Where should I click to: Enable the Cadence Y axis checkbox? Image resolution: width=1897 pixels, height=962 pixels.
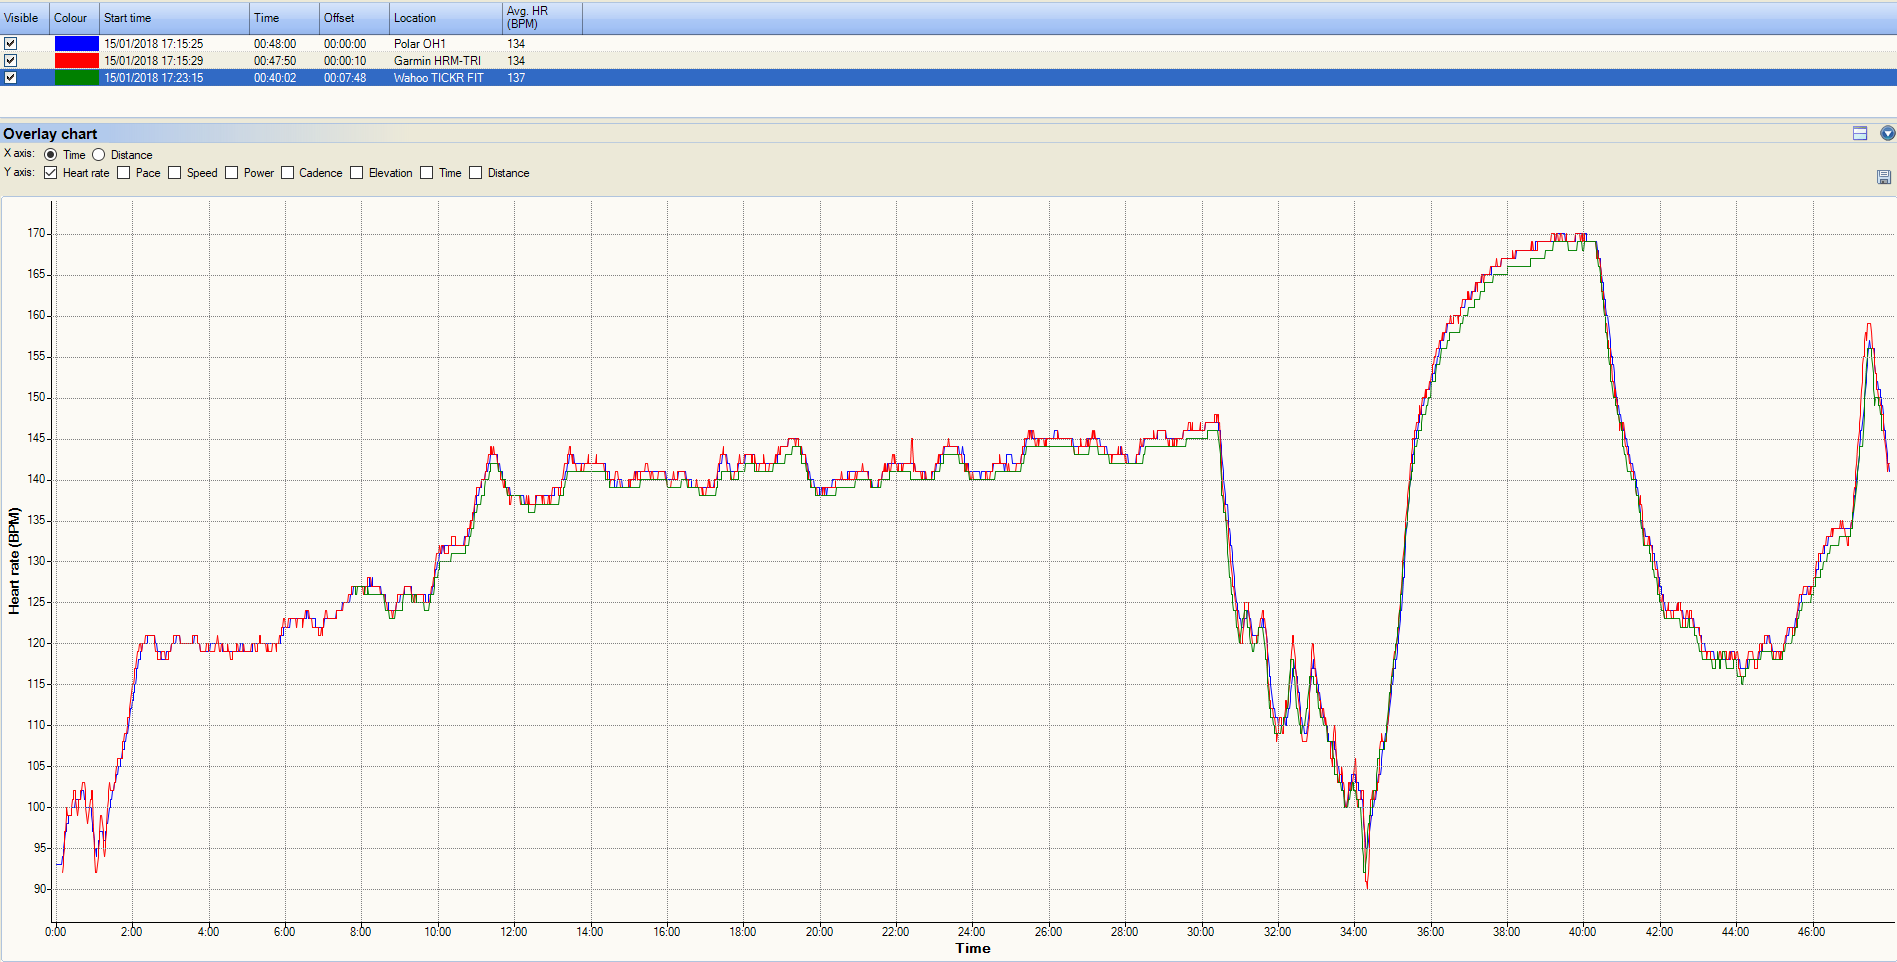point(288,173)
